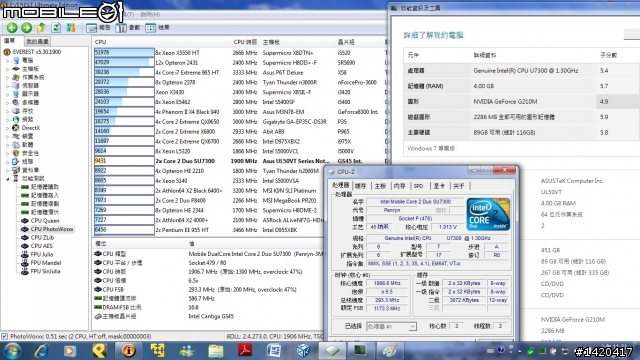The width and height of the screenshot is (640, 360).
Task: Switch to the 我的最愛 favorites tab
Action: pyautogui.click(x=37, y=41)
